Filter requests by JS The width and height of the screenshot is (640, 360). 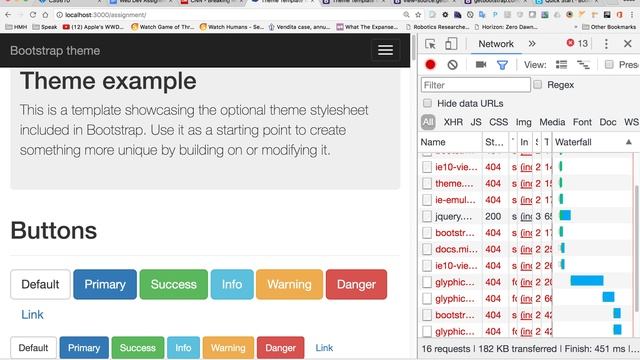click(x=476, y=122)
